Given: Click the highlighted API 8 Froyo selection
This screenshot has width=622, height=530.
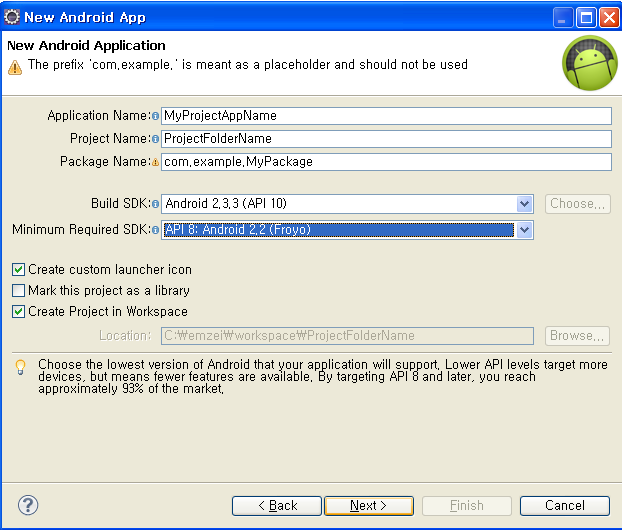Looking at the screenshot, I should (x=339, y=230).
